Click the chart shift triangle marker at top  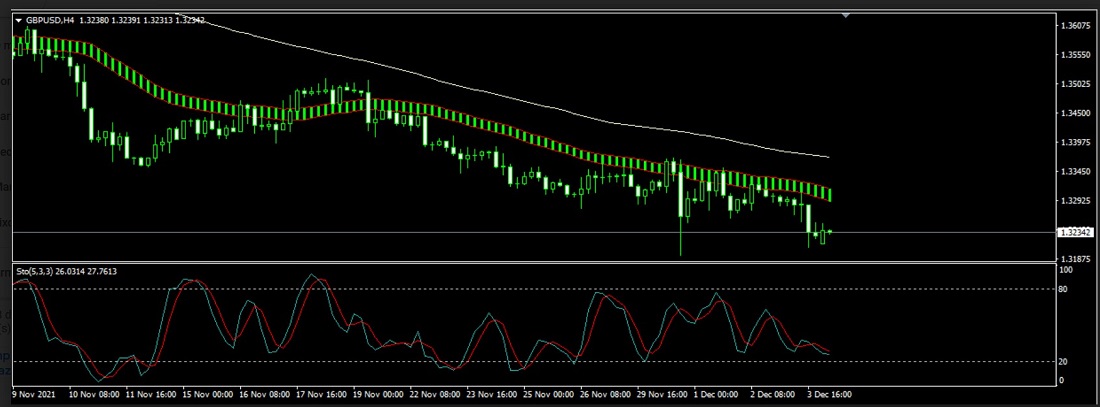pos(847,16)
